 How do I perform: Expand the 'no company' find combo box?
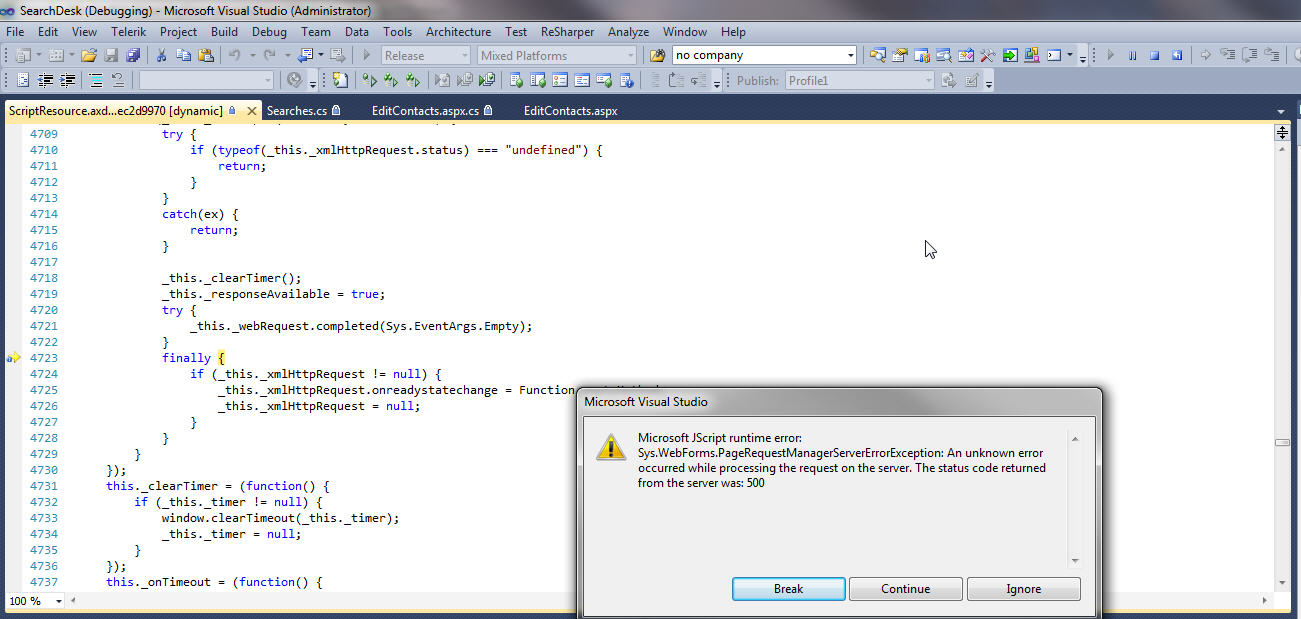click(x=851, y=56)
